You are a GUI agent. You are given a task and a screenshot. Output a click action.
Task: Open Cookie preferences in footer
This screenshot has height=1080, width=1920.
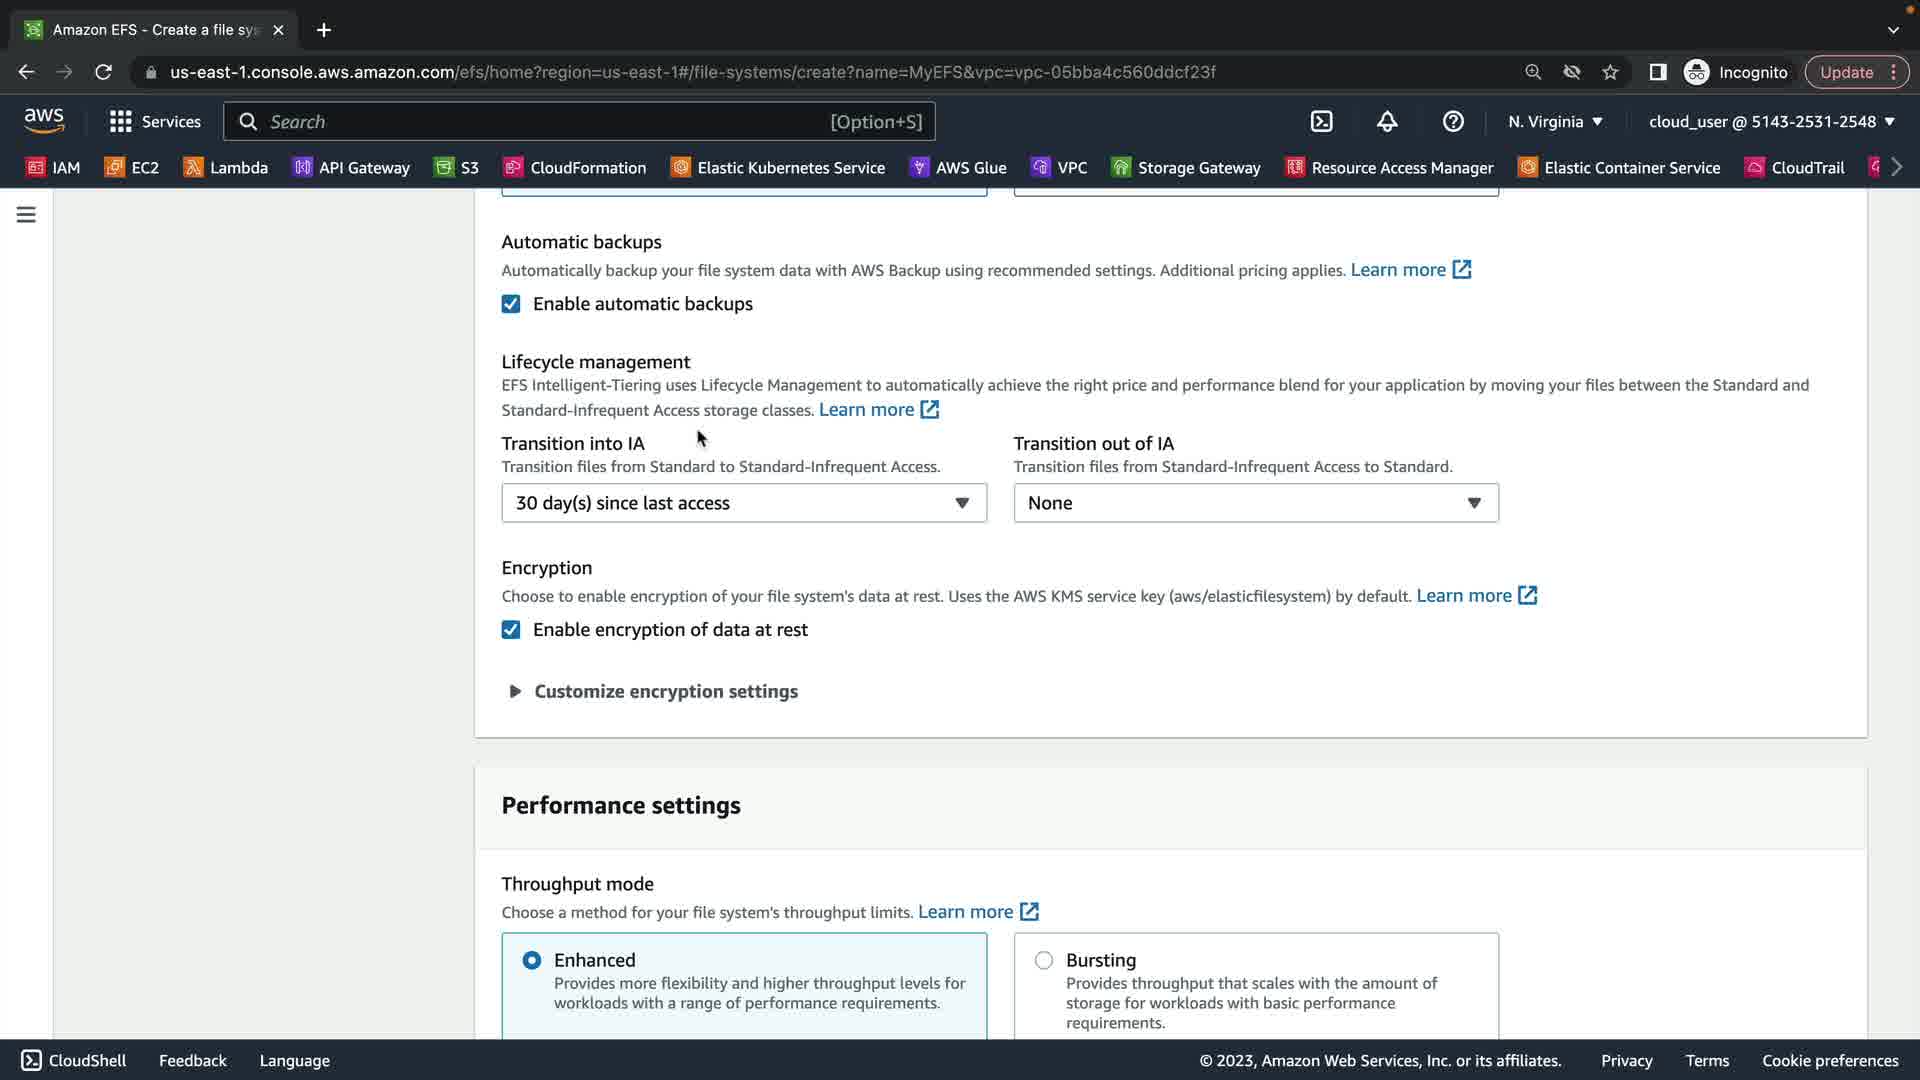pos(1829,1060)
